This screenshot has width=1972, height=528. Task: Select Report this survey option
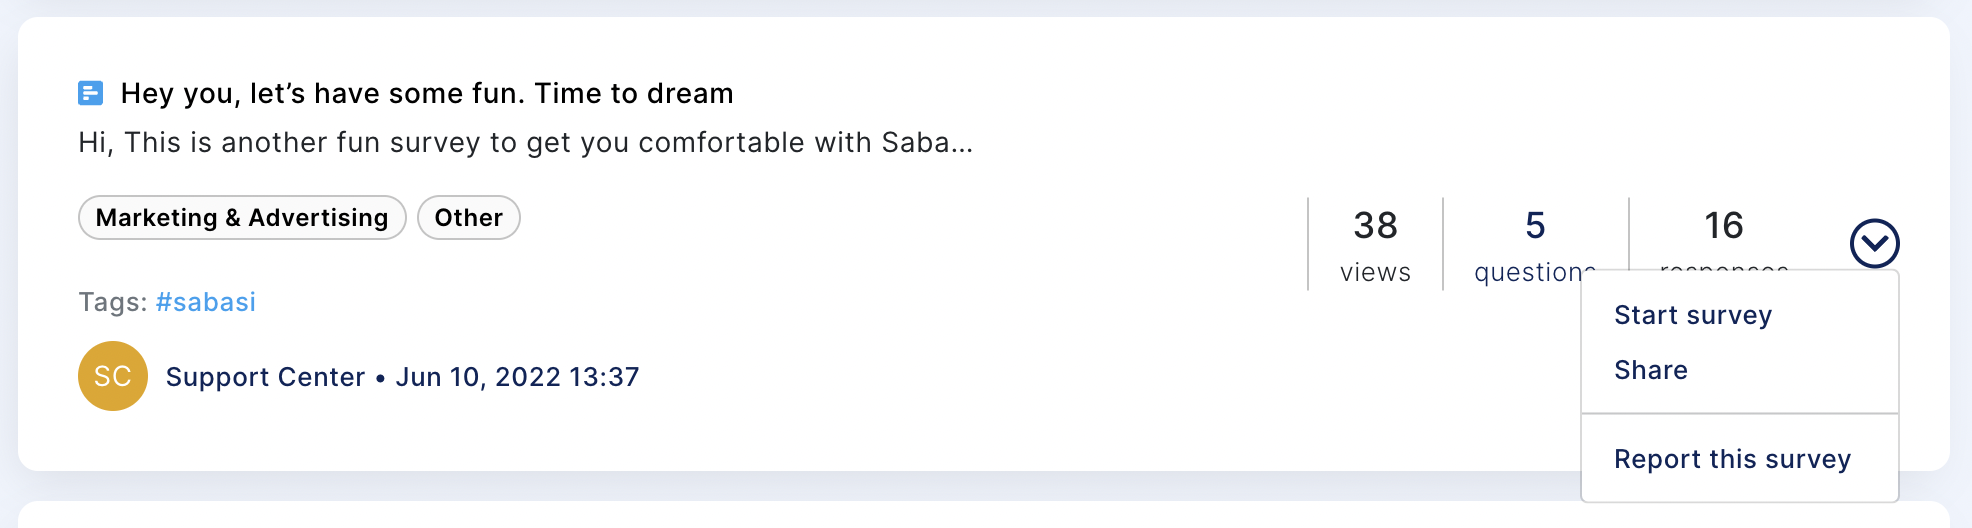point(1732,459)
